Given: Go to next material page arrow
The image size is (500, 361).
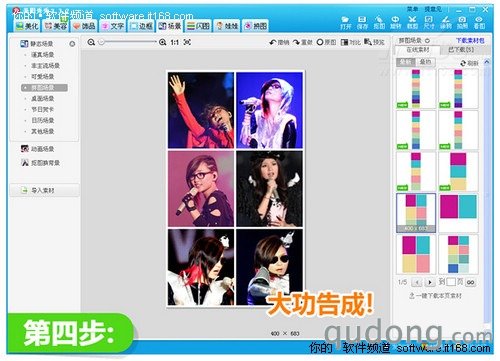Looking at the screenshot, I should click(430, 282).
